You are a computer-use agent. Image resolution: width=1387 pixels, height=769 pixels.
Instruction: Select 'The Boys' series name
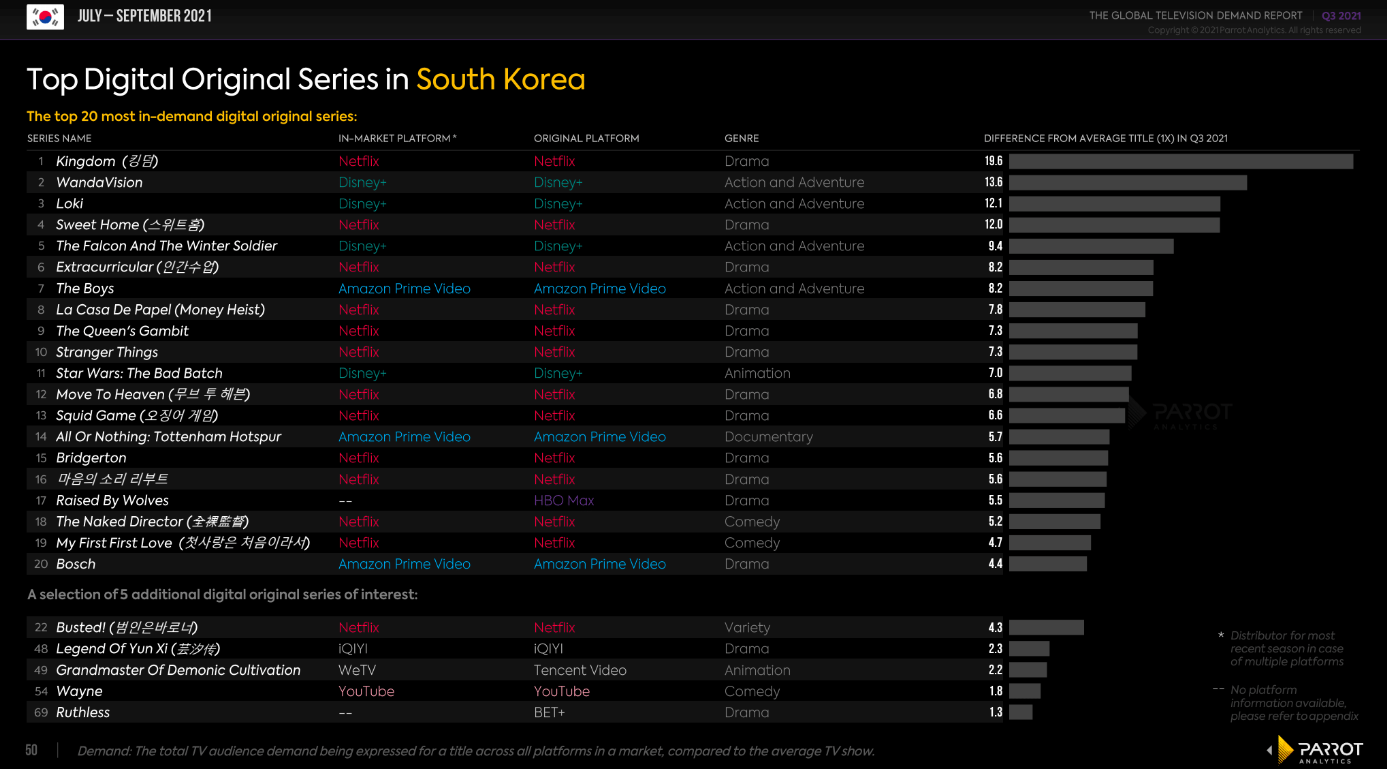(x=85, y=288)
